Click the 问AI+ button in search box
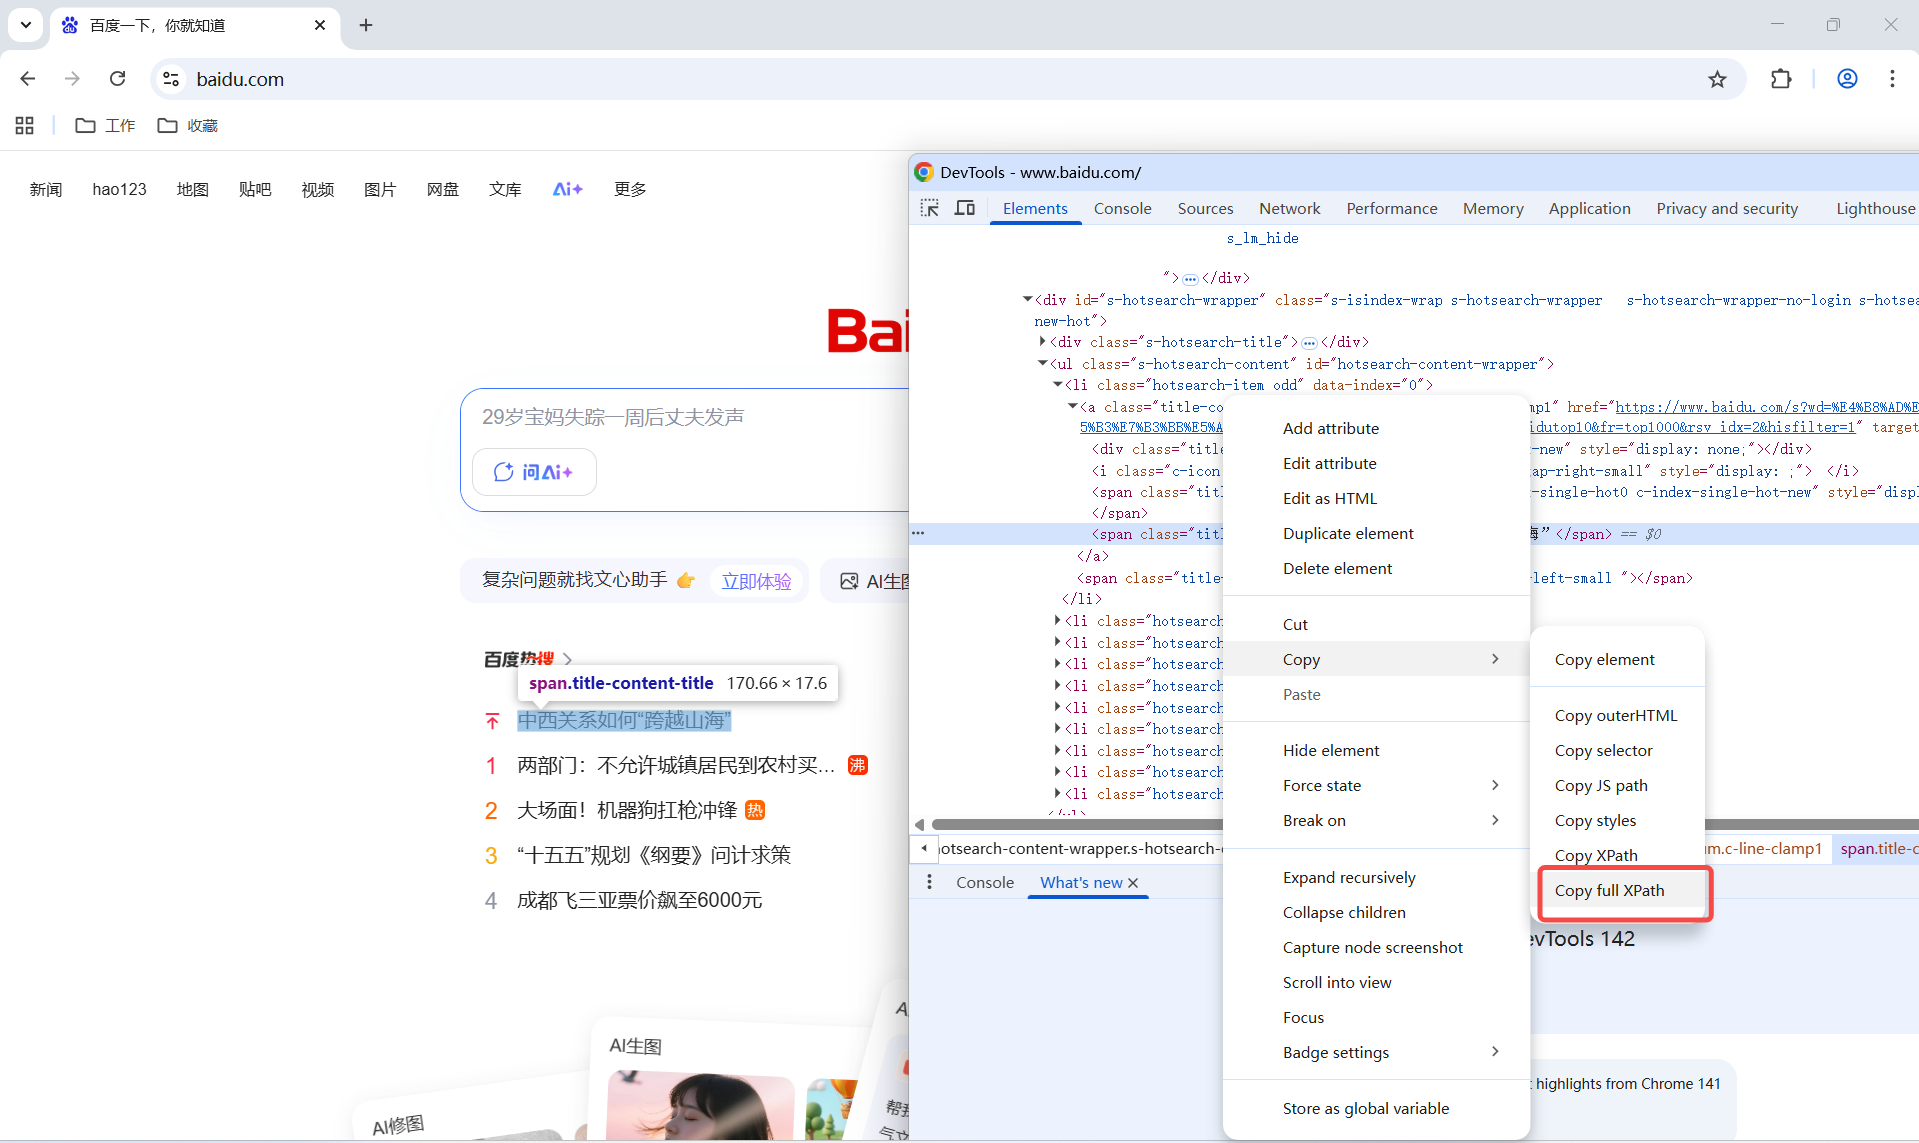The height and width of the screenshot is (1143, 1919). (x=534, y=472)
